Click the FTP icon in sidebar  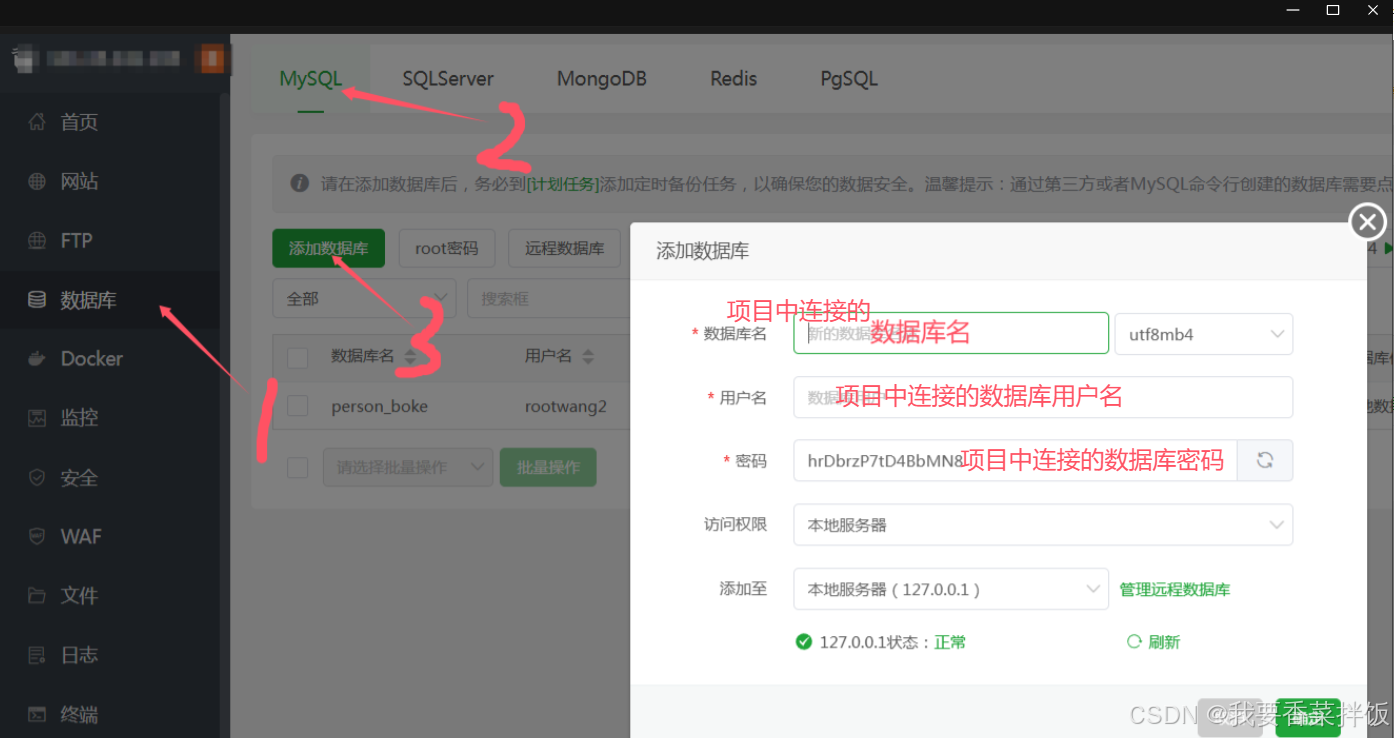(37, 241)
